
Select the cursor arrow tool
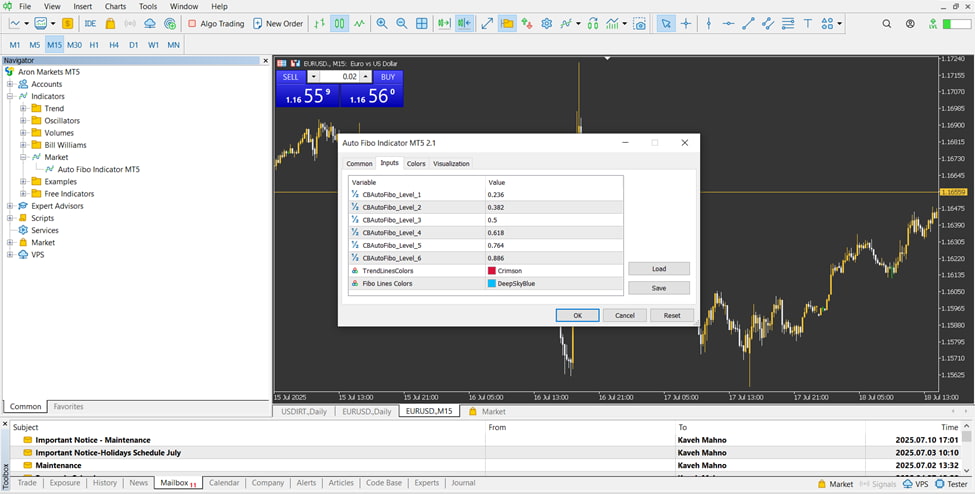tap(666, 24)
